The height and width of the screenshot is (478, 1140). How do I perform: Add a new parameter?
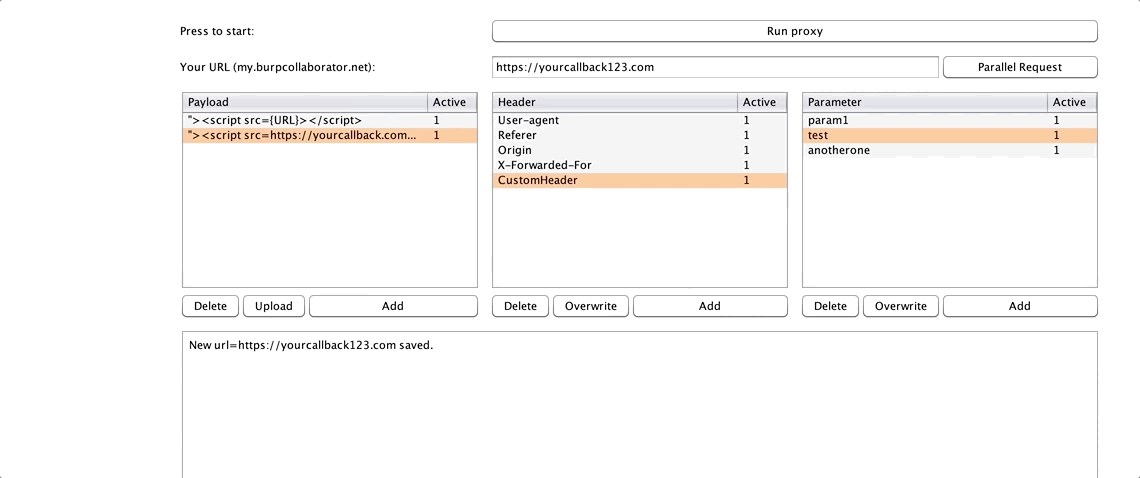(1020, 306)
